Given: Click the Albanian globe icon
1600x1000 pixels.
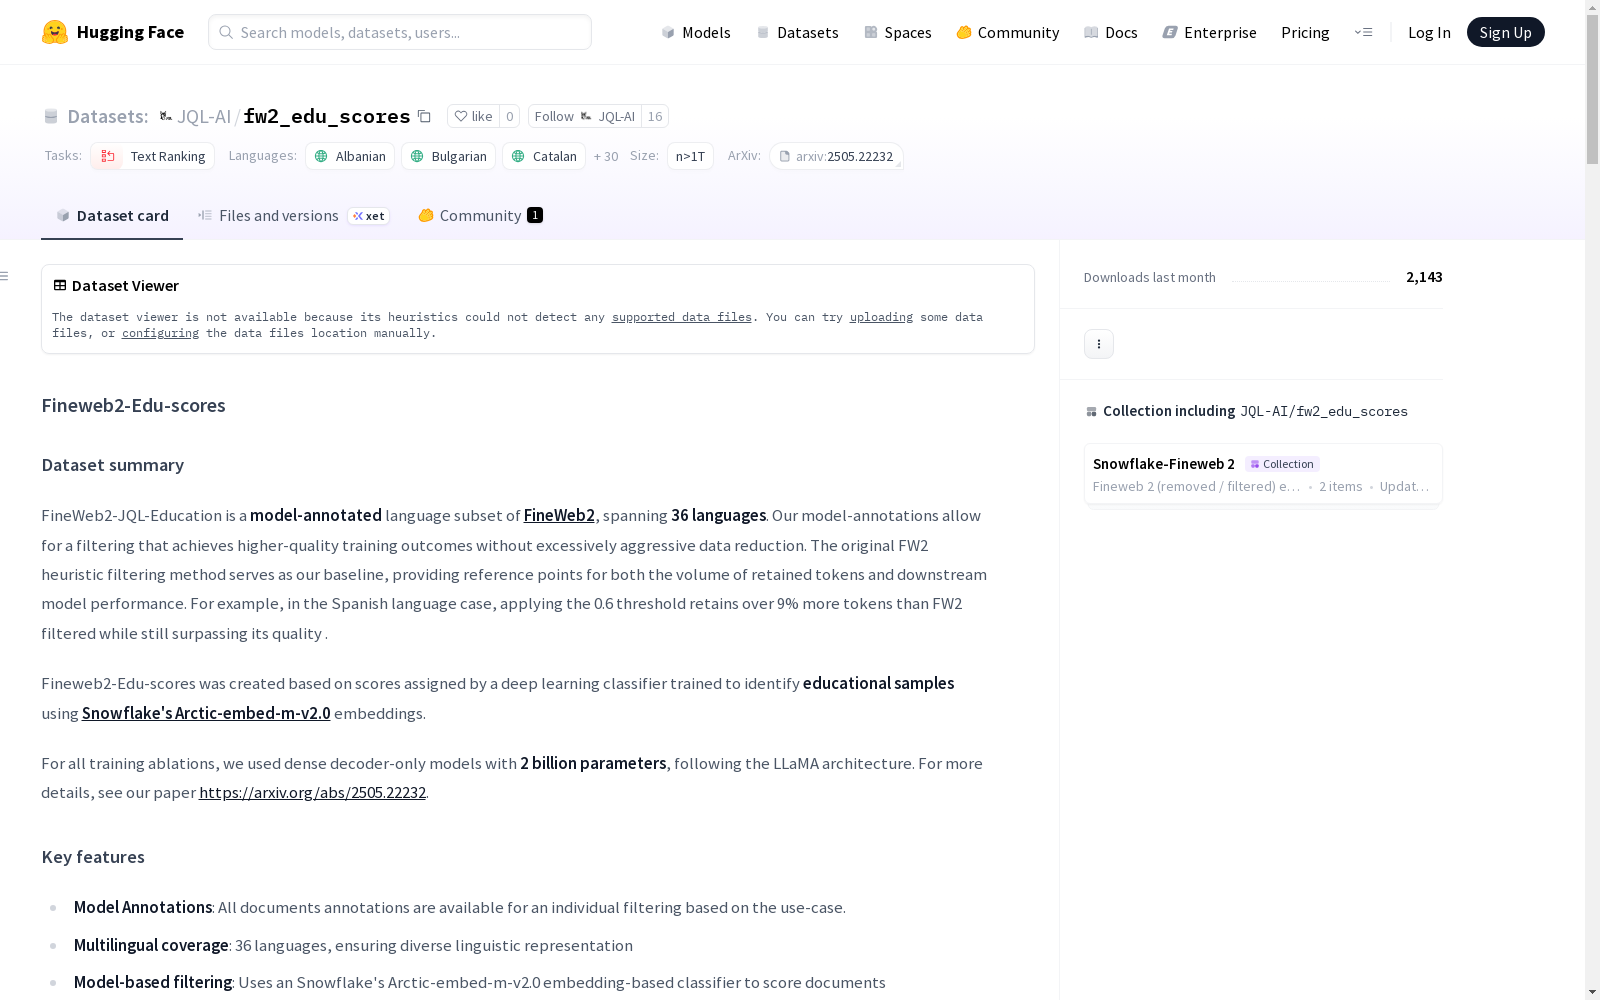Looking at the screenshot, I should pos(321,156).
